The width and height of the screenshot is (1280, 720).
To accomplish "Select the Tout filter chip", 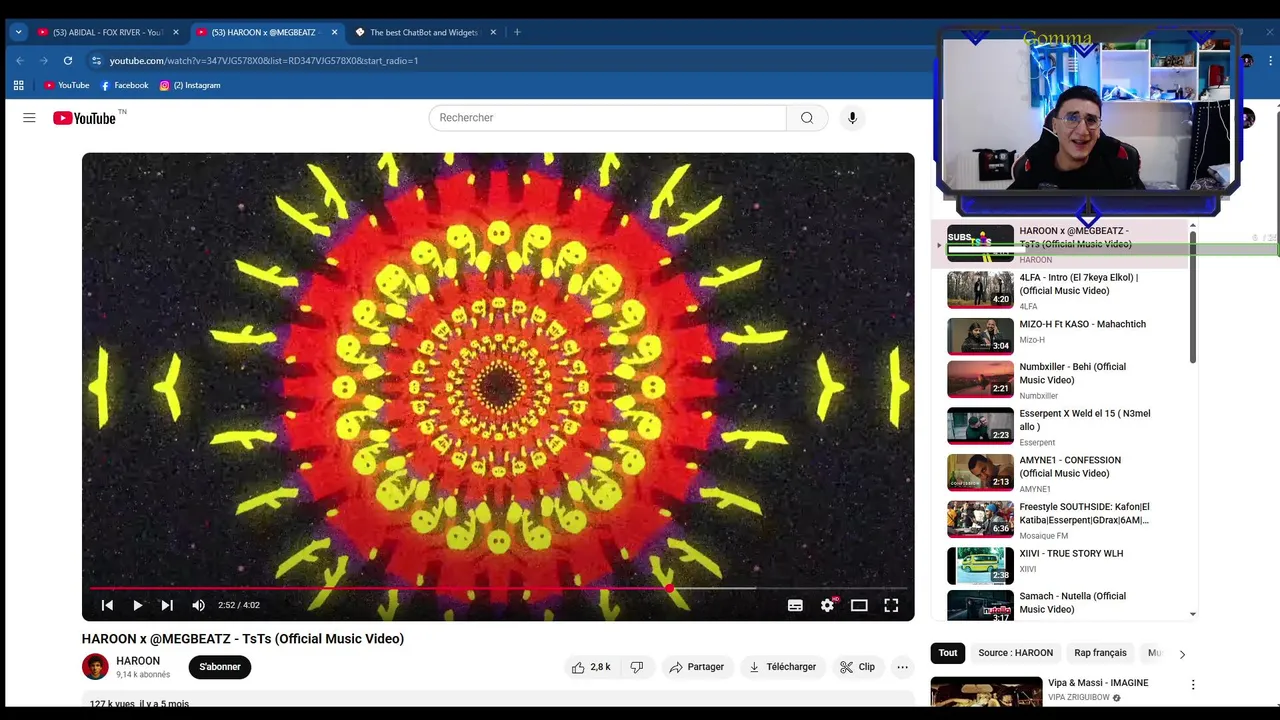I will (x=948, y=653).
